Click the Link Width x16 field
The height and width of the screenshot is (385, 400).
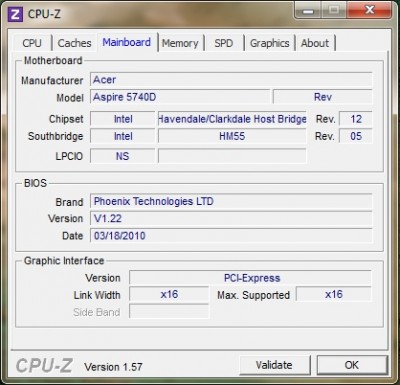coord(169,294)
